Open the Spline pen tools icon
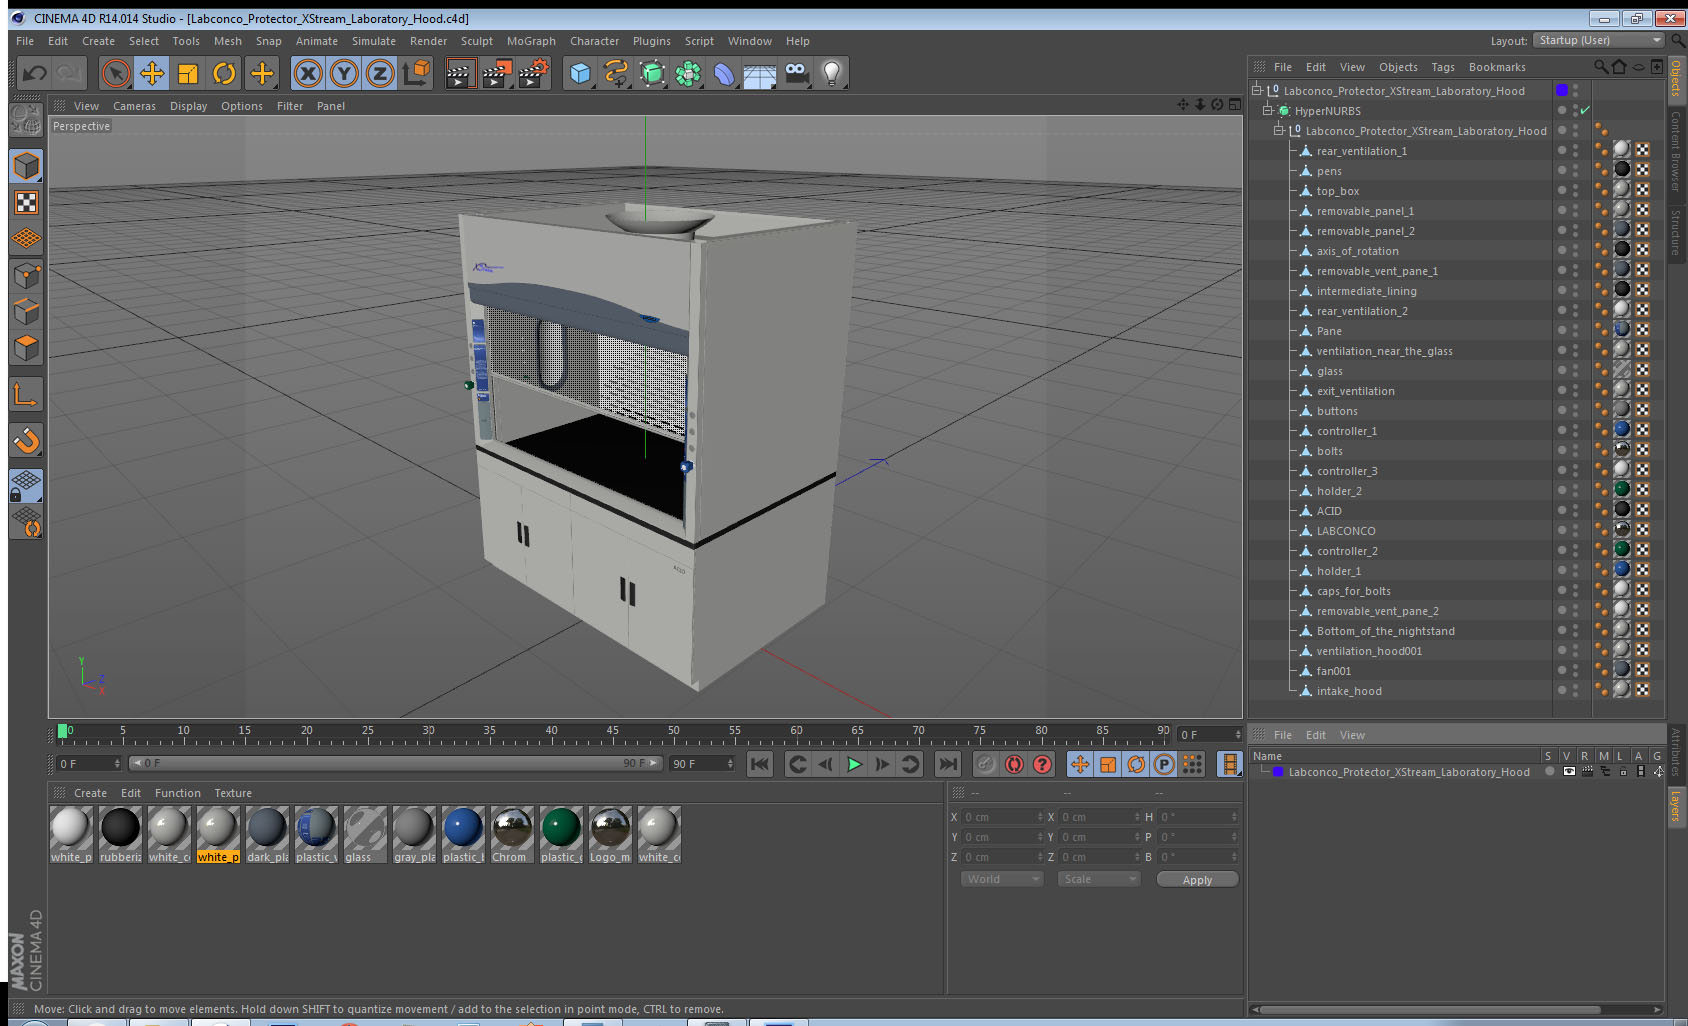This screenshot has width=1688, height=1026. (x=616, y=73)
